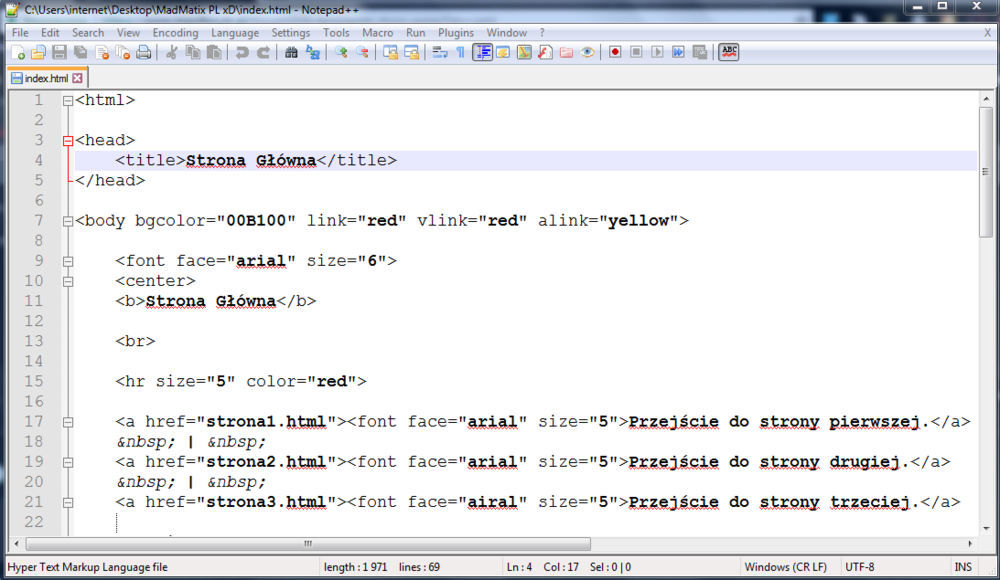Screen dimensions: 1000x580
Task: Click line number 15 in the margin
Action: 34,382
